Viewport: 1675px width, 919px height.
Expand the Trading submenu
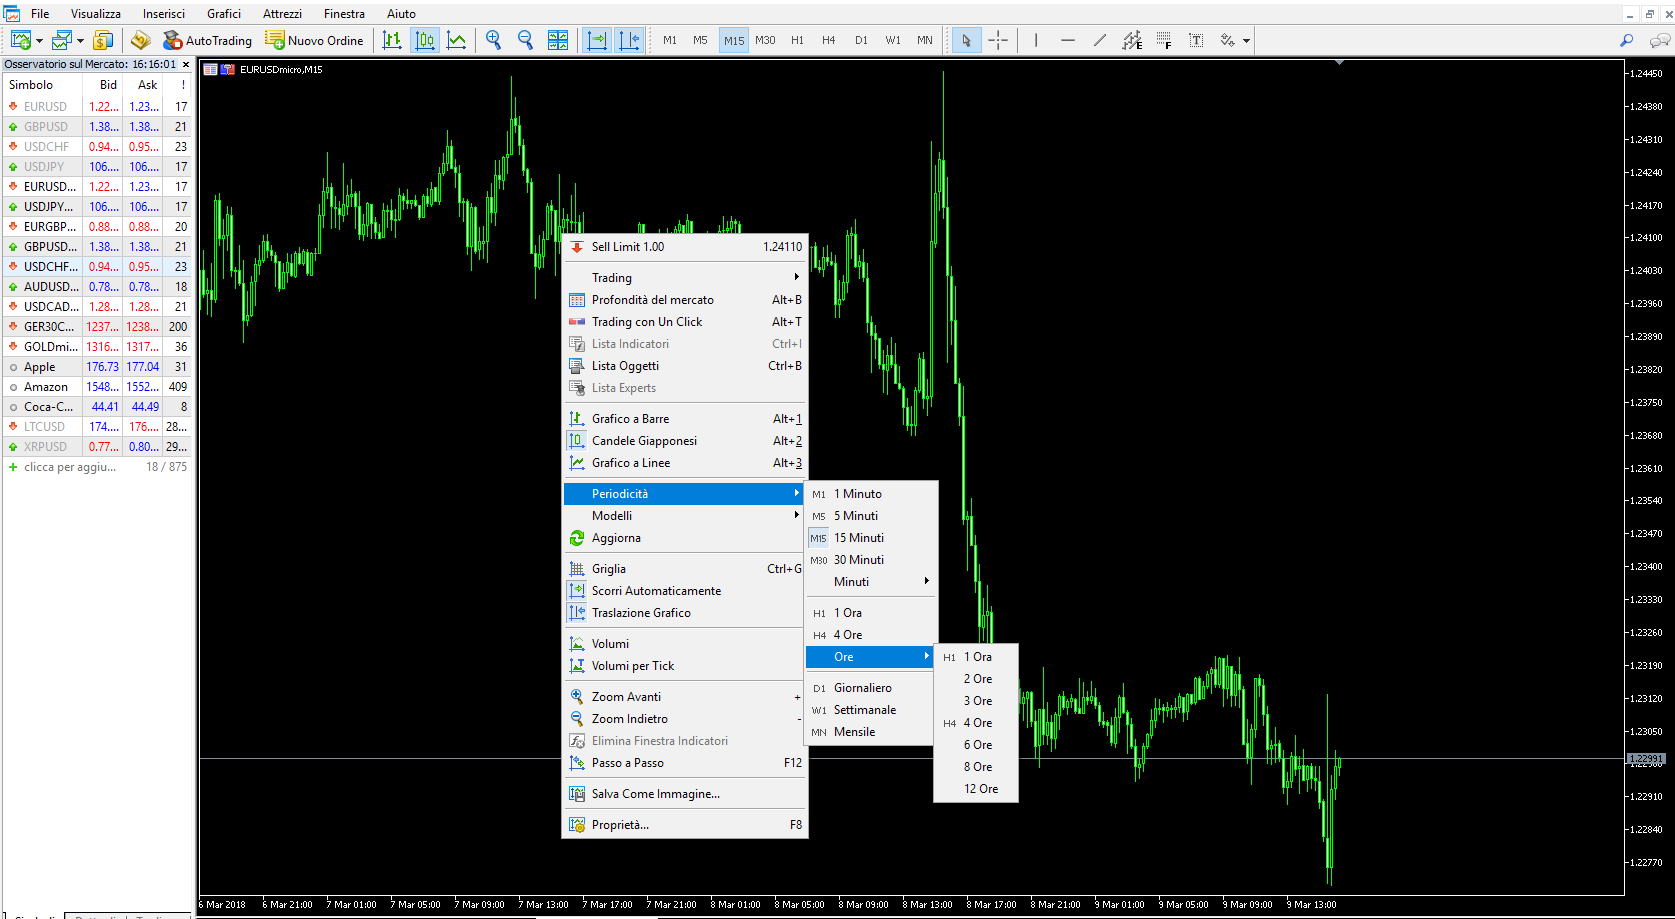[x=685, y=278]
